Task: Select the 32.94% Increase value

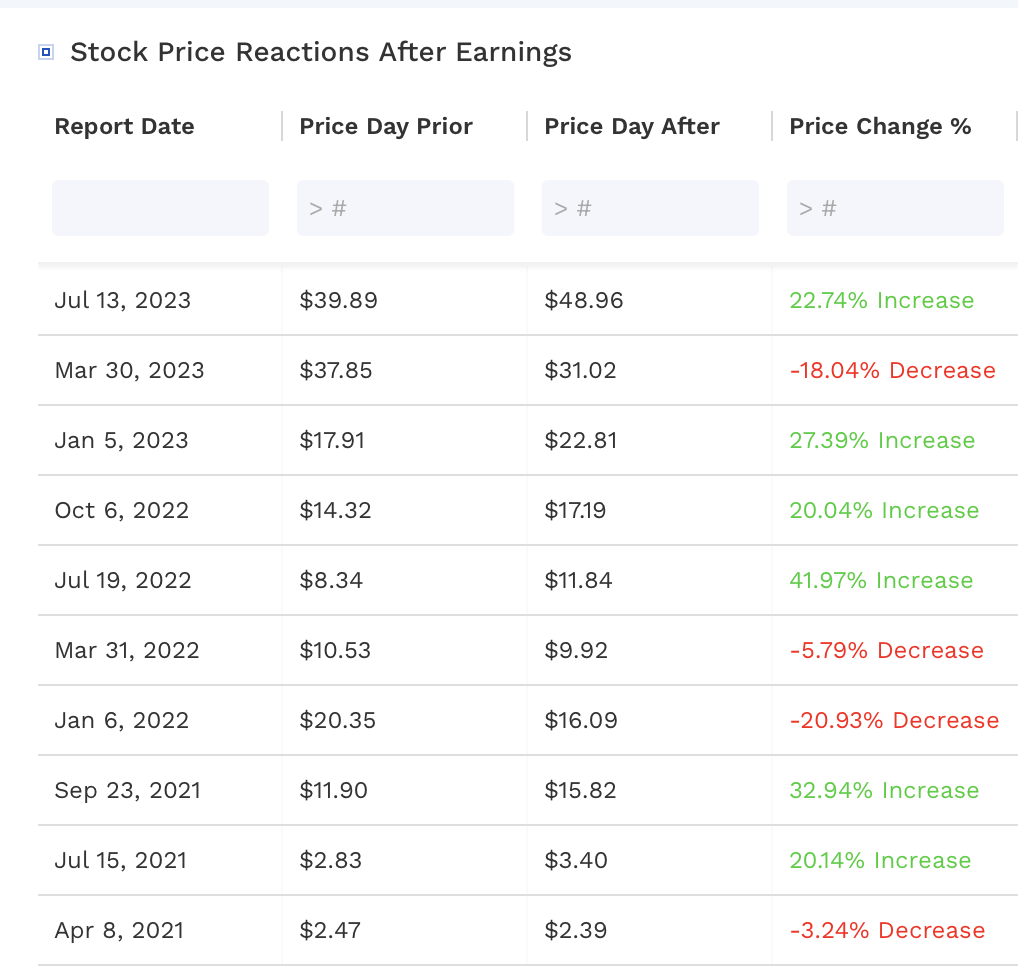Action: (x=882, y=790)
